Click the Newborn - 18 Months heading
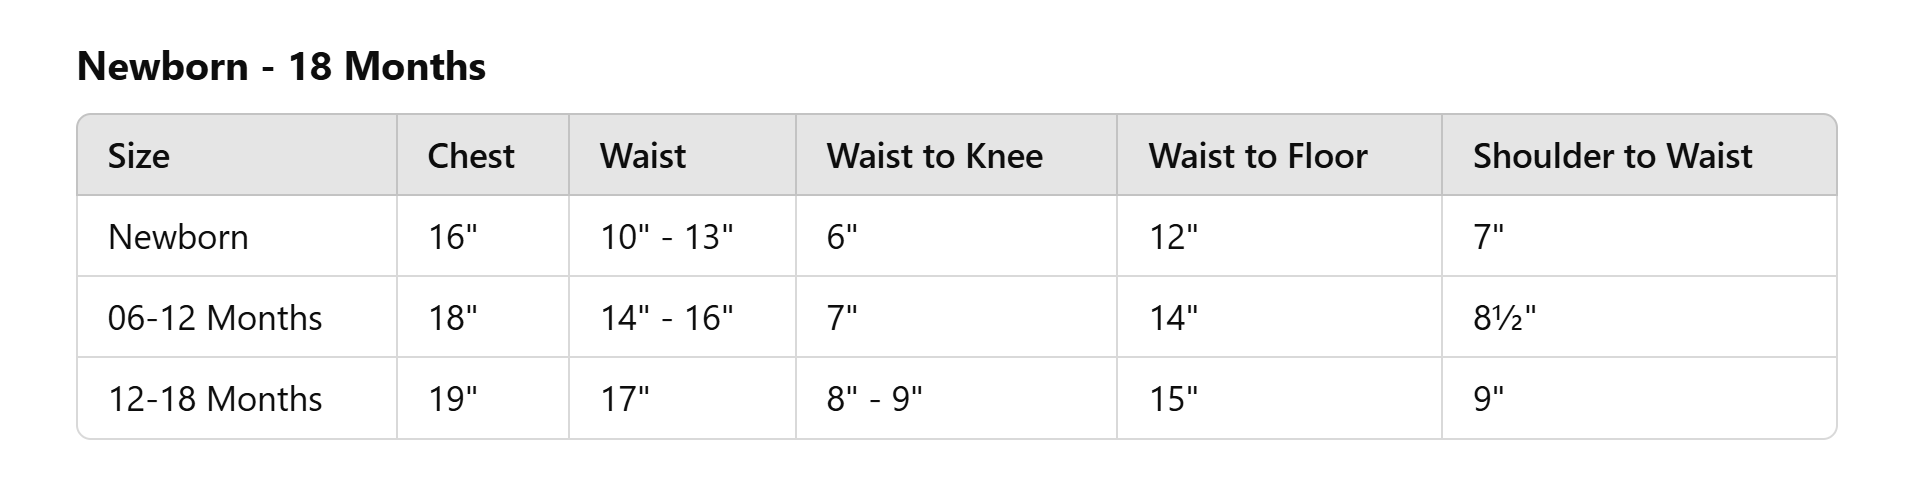The image size is (1909, 500). pos(281,67)
